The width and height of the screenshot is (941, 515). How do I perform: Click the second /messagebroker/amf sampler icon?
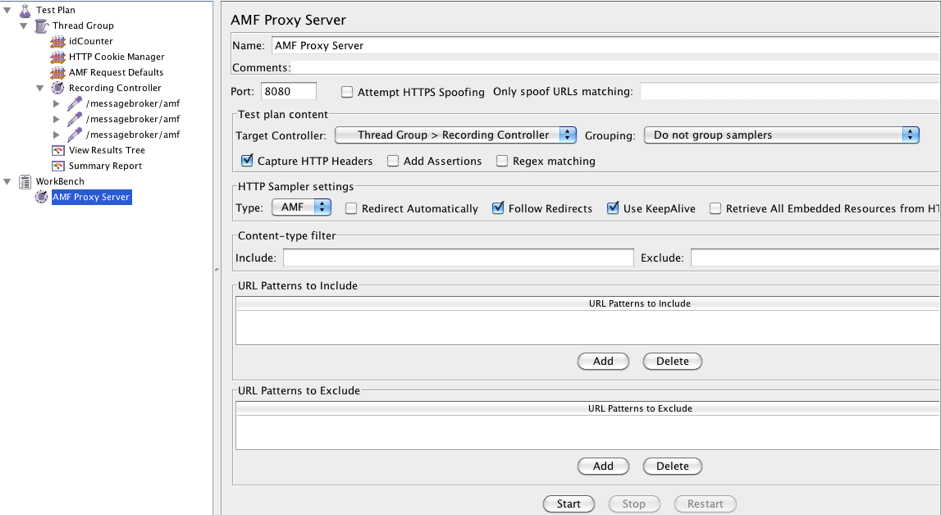pos(74,119)
